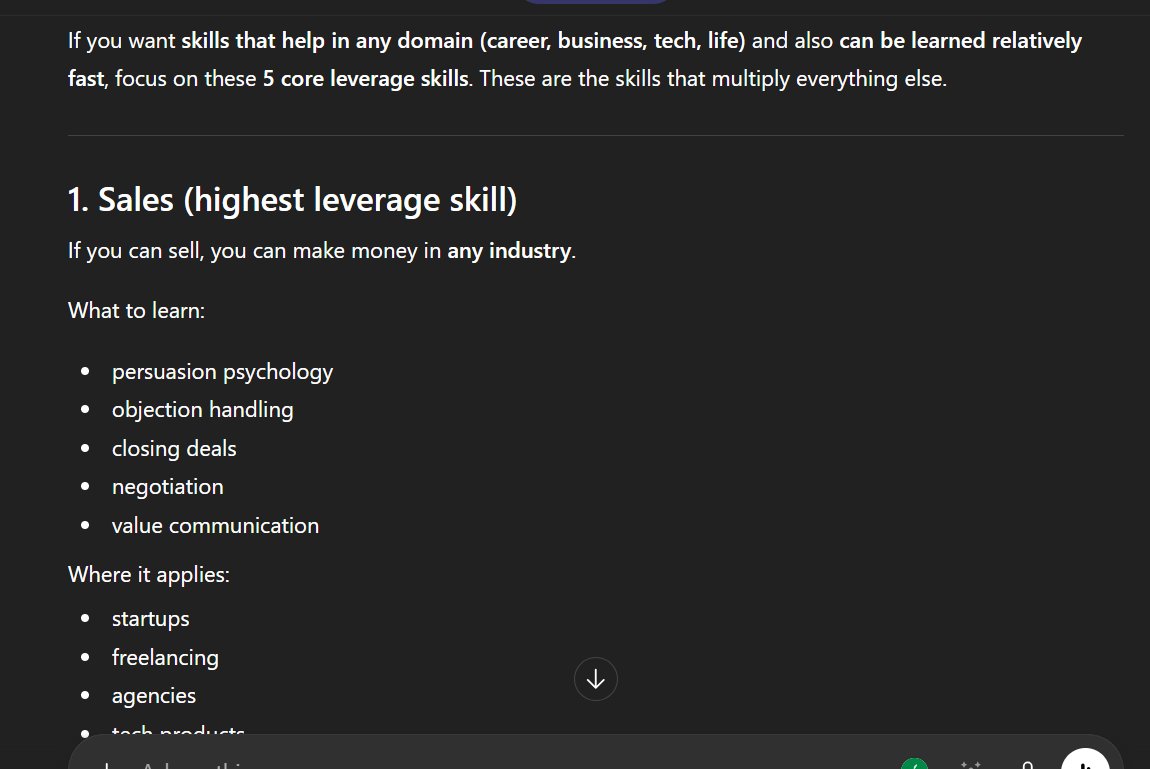
Task: Click the scroll-to-bottom arrow button
Action: [596, 679]
